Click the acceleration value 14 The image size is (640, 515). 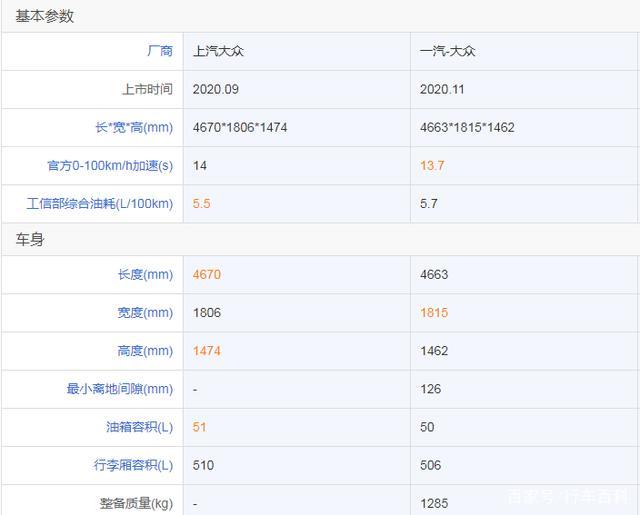tap(200, 166)
